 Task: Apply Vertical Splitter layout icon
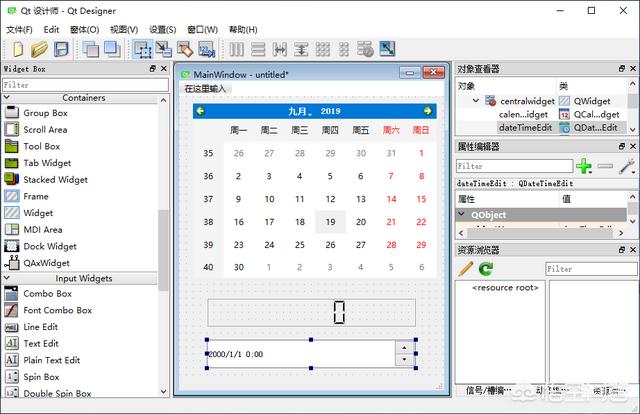[301, 49]
